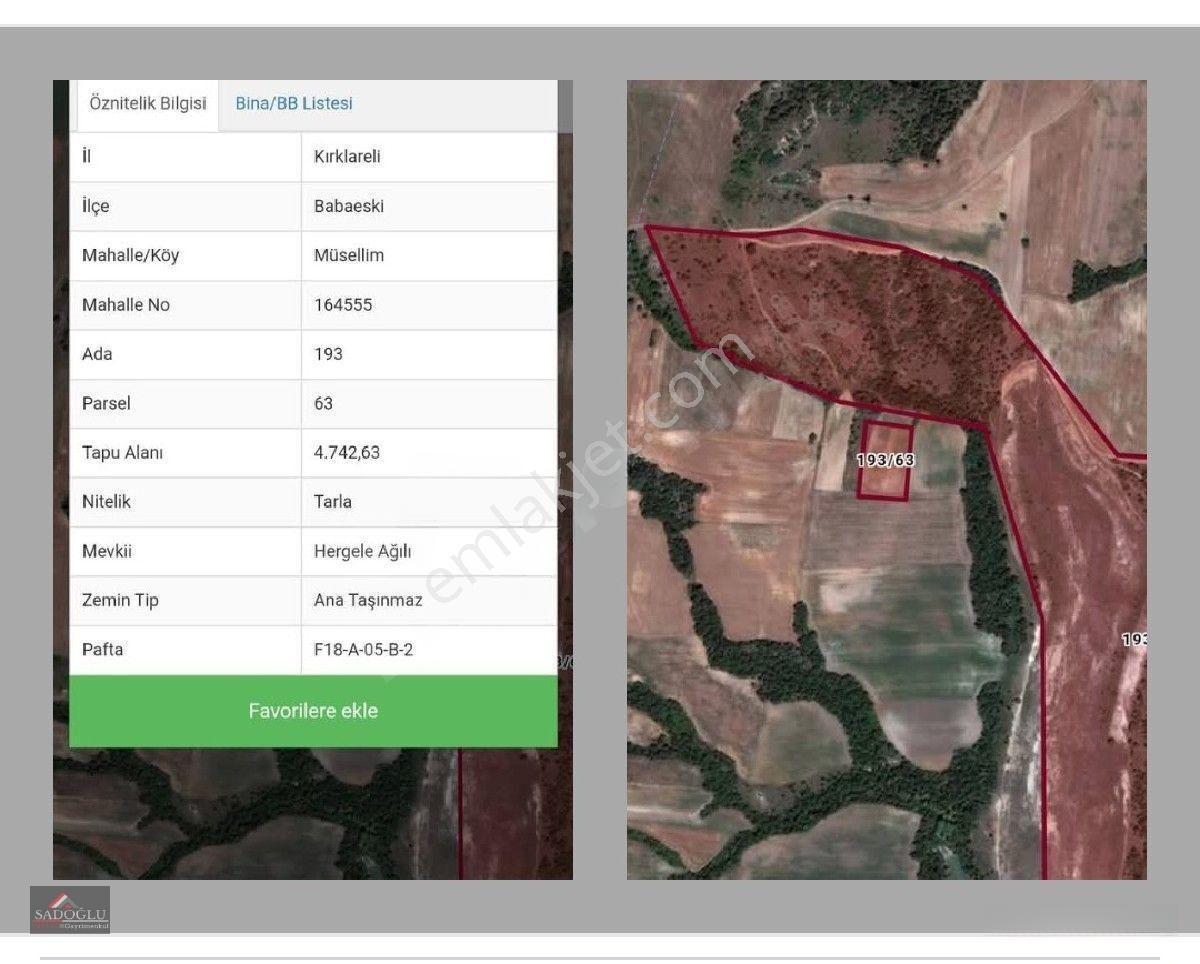This screenshot has height=964, width=1200.
Task: Select the Kırklareli province value
Action: (x=346, y=157)
